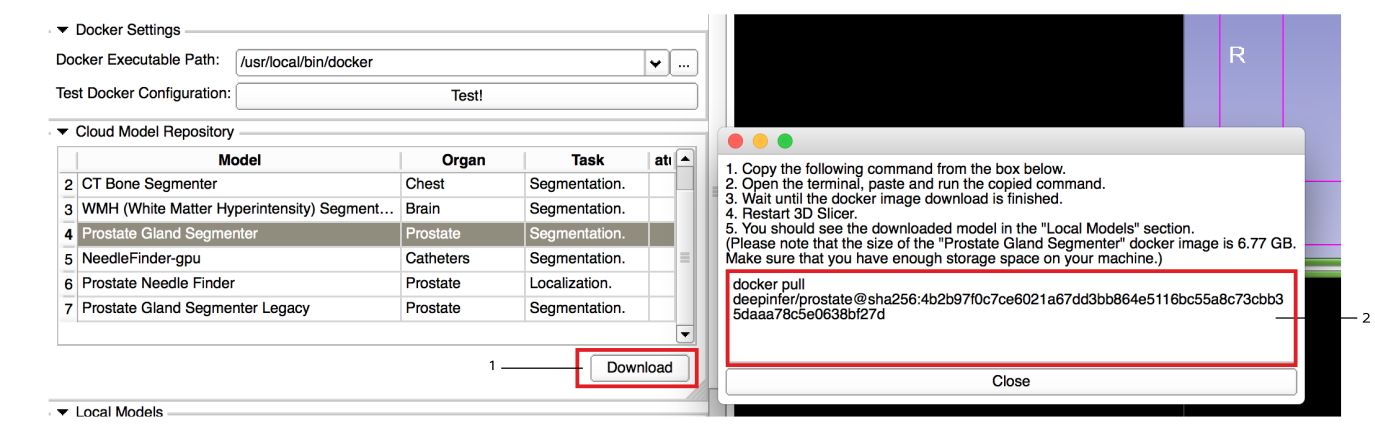Click the green zoom button on dialog
Viewport: 1375px width, 438px height.
pos(785,141)
